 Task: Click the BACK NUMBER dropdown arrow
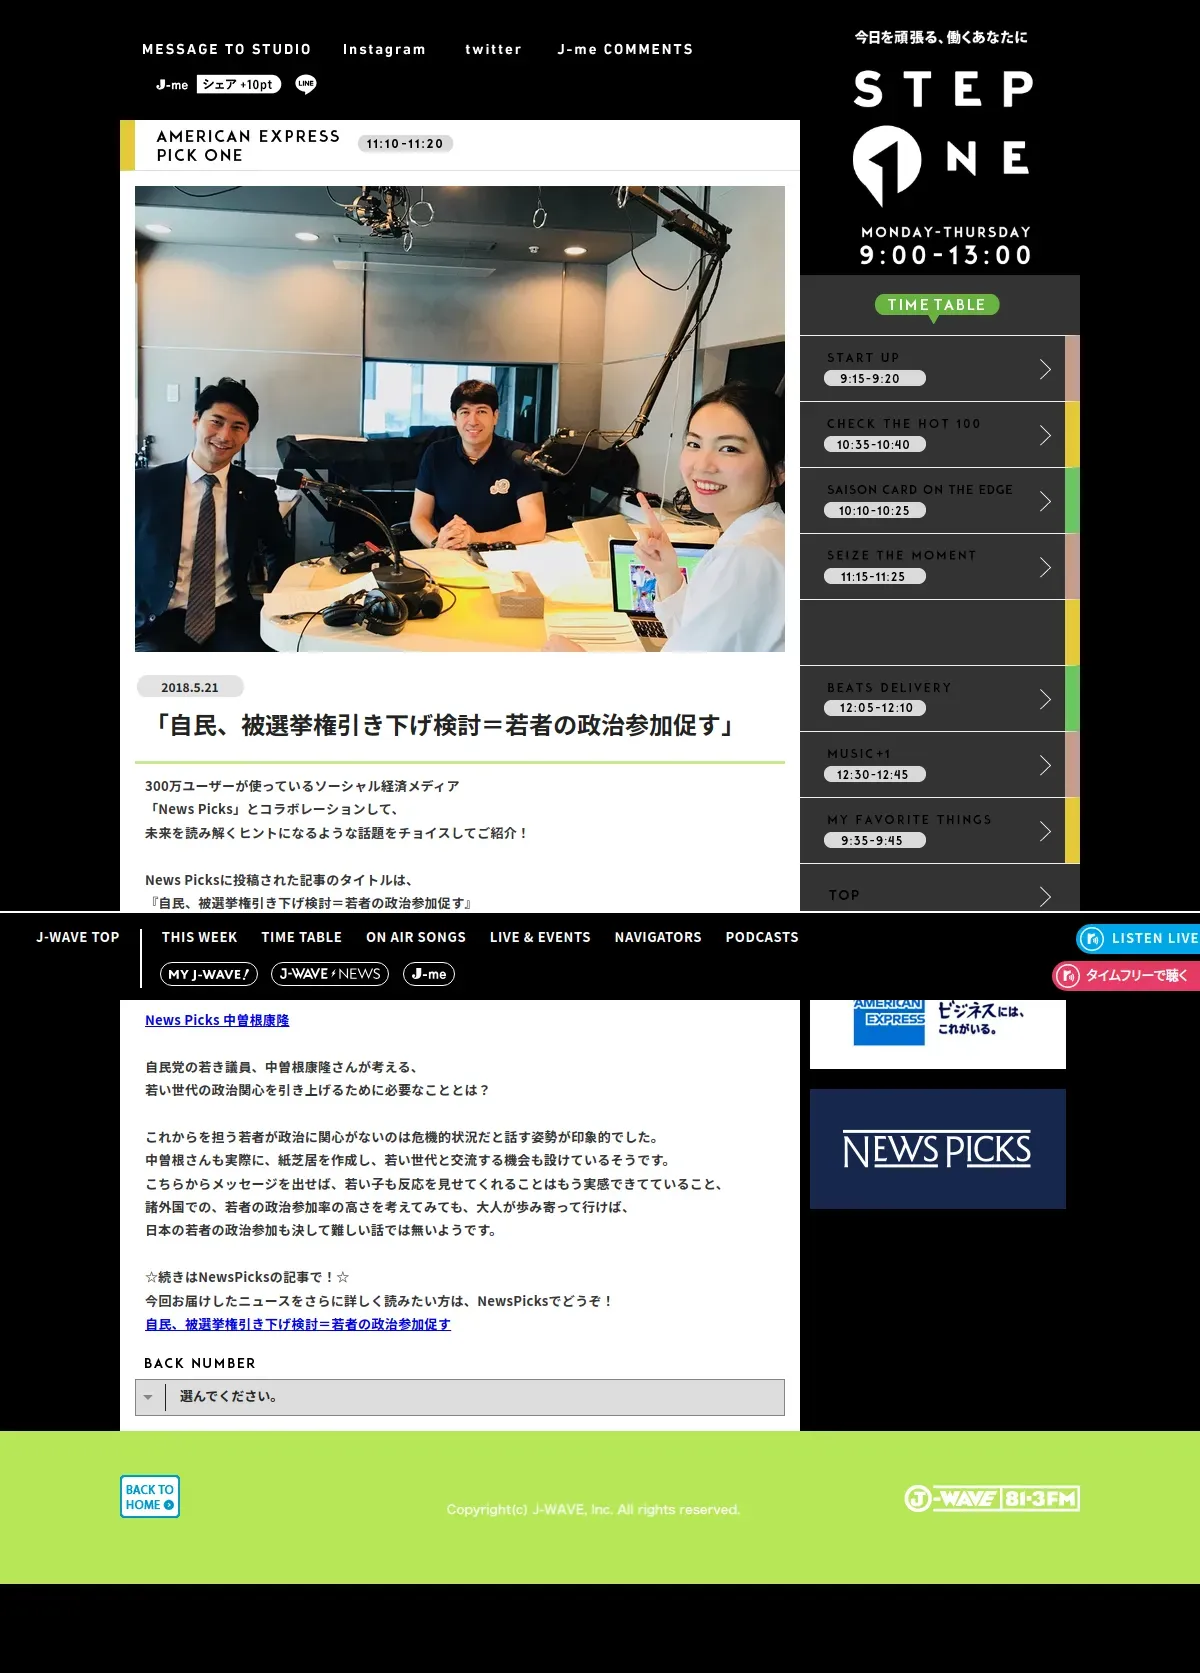tap(149, 1397)
